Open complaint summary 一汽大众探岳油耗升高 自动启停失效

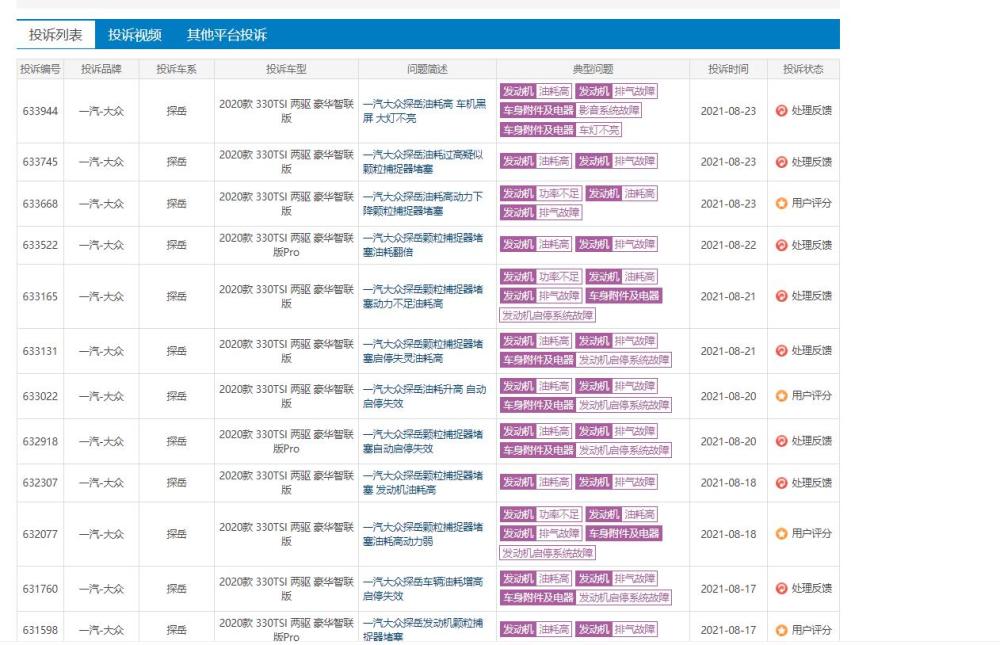(x=424, y=396)
